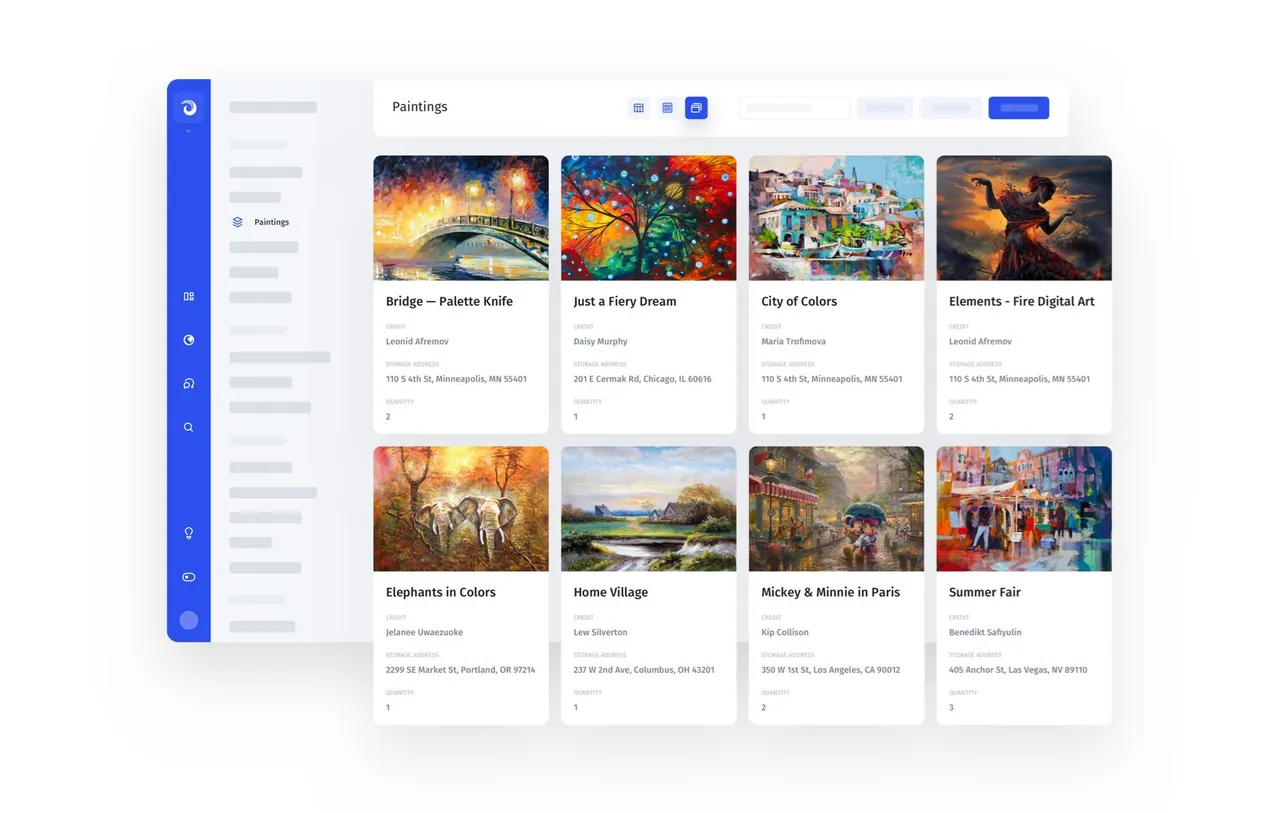Click credit name "Benedikt Safiyulin"
Screen dimensions: 1280x813
(x=985, y=632)
